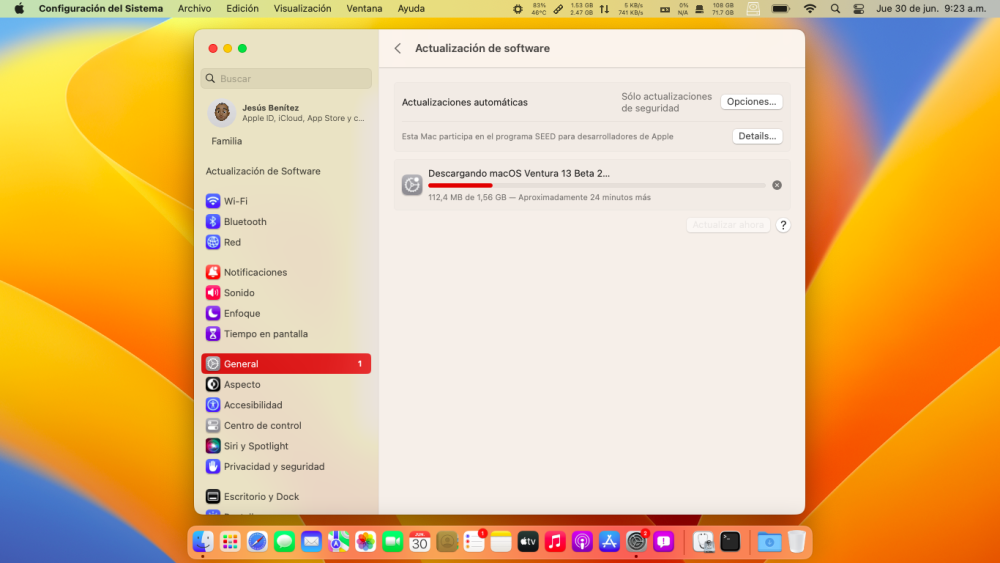Open Bluetooth settings in sidebar
This screenshot has width=1000, height=563.
(286, 221)
